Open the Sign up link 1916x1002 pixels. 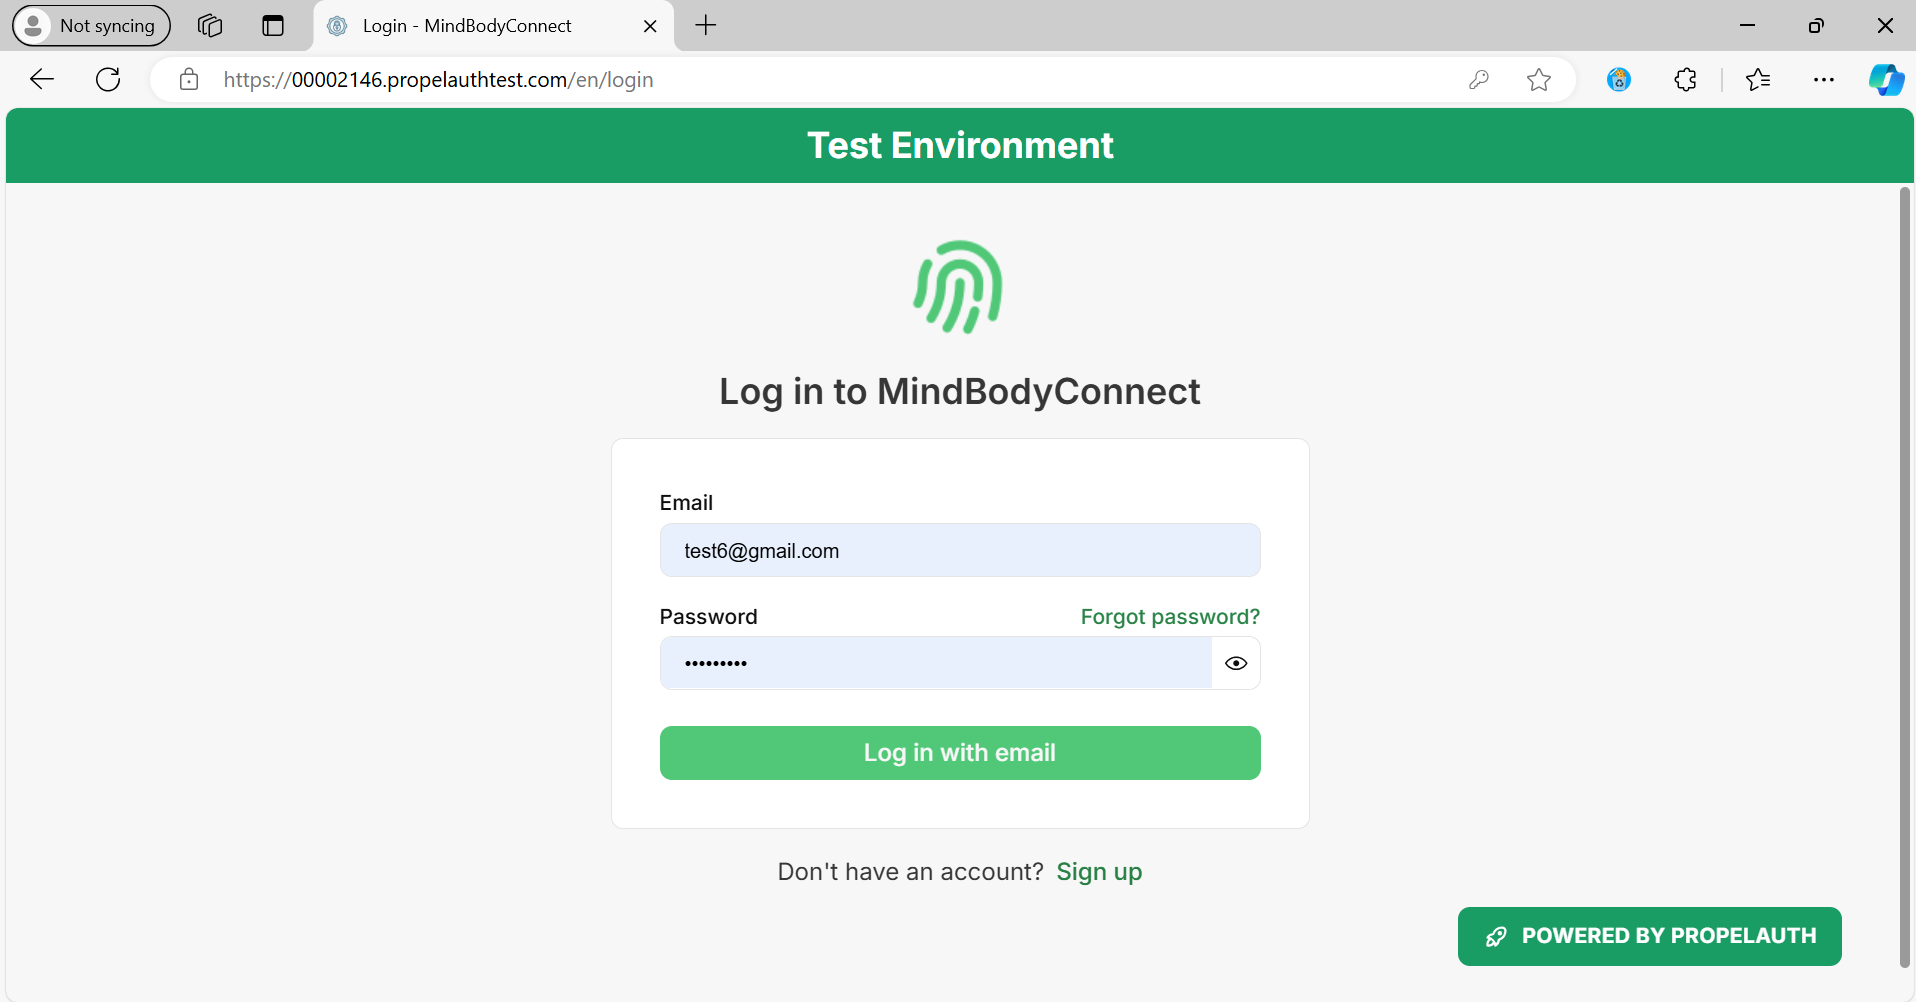1099,872
